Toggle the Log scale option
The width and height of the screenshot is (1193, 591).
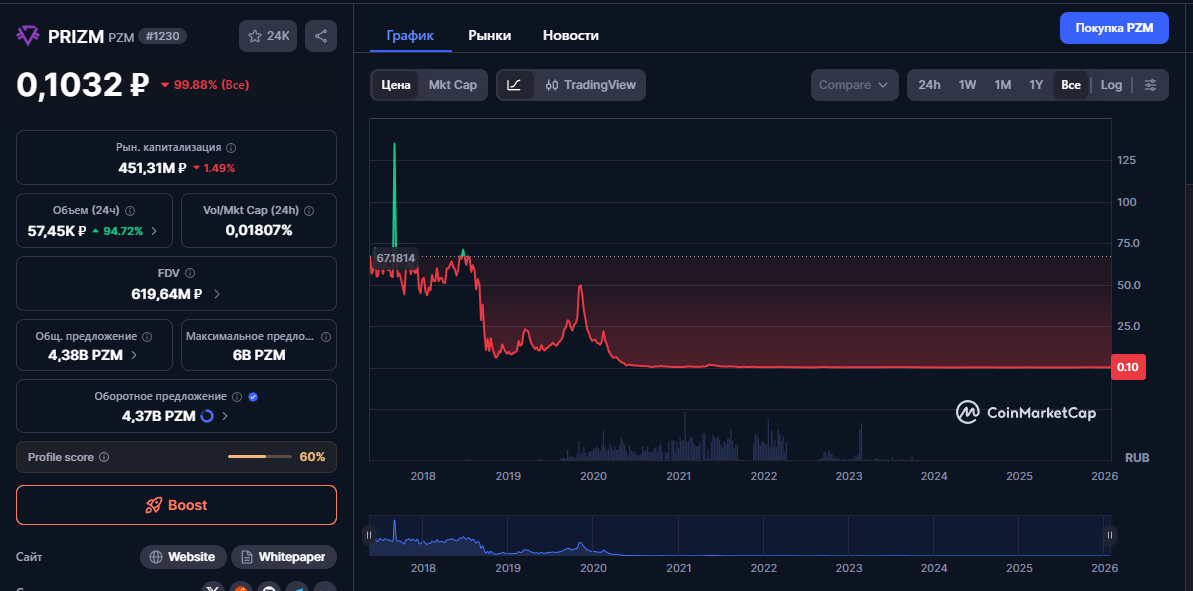coord(1111,85)
